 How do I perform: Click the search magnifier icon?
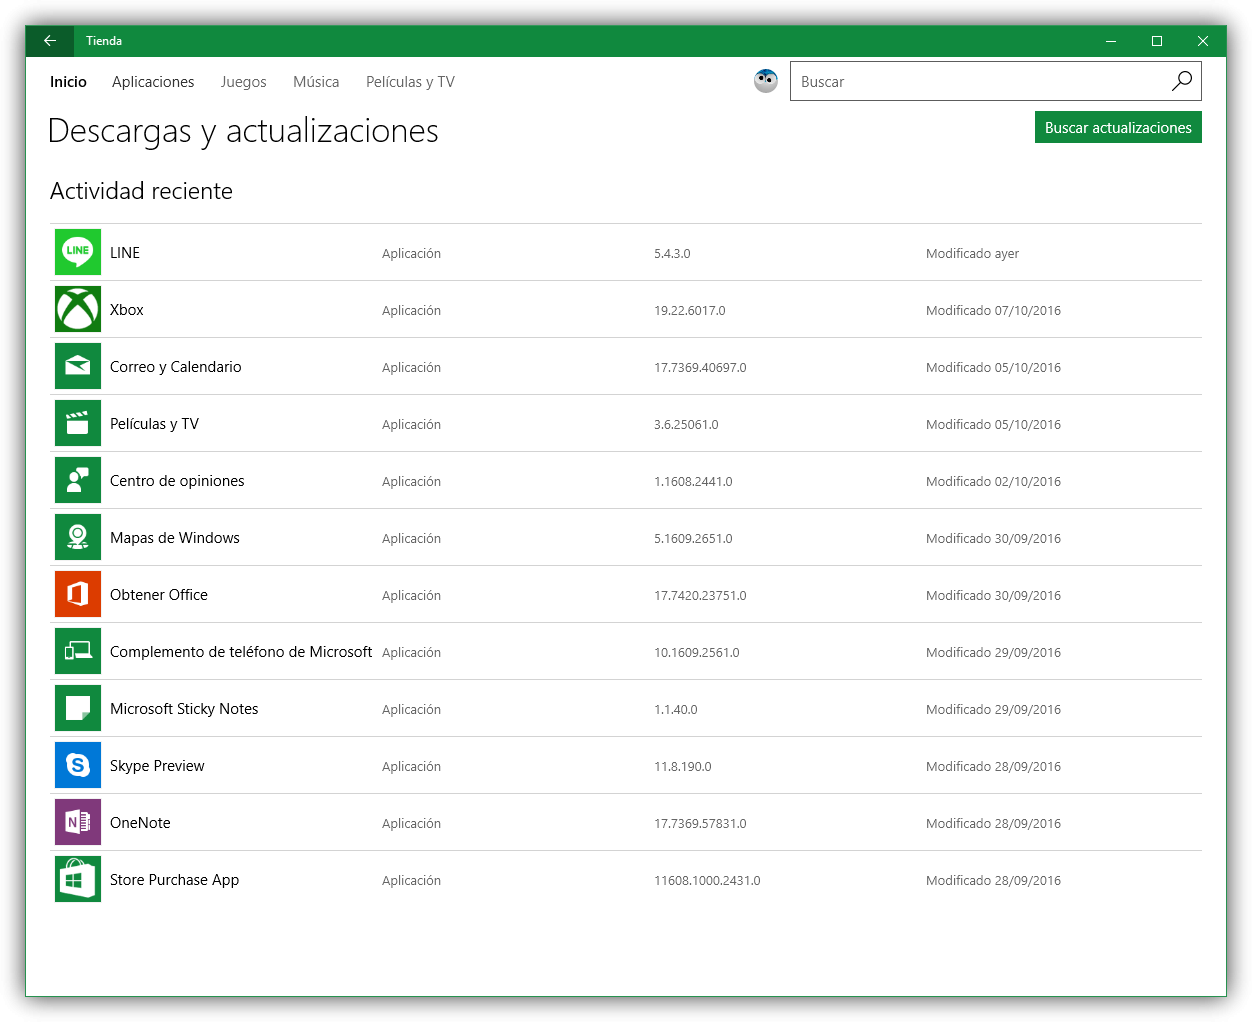click(1182, 81)
